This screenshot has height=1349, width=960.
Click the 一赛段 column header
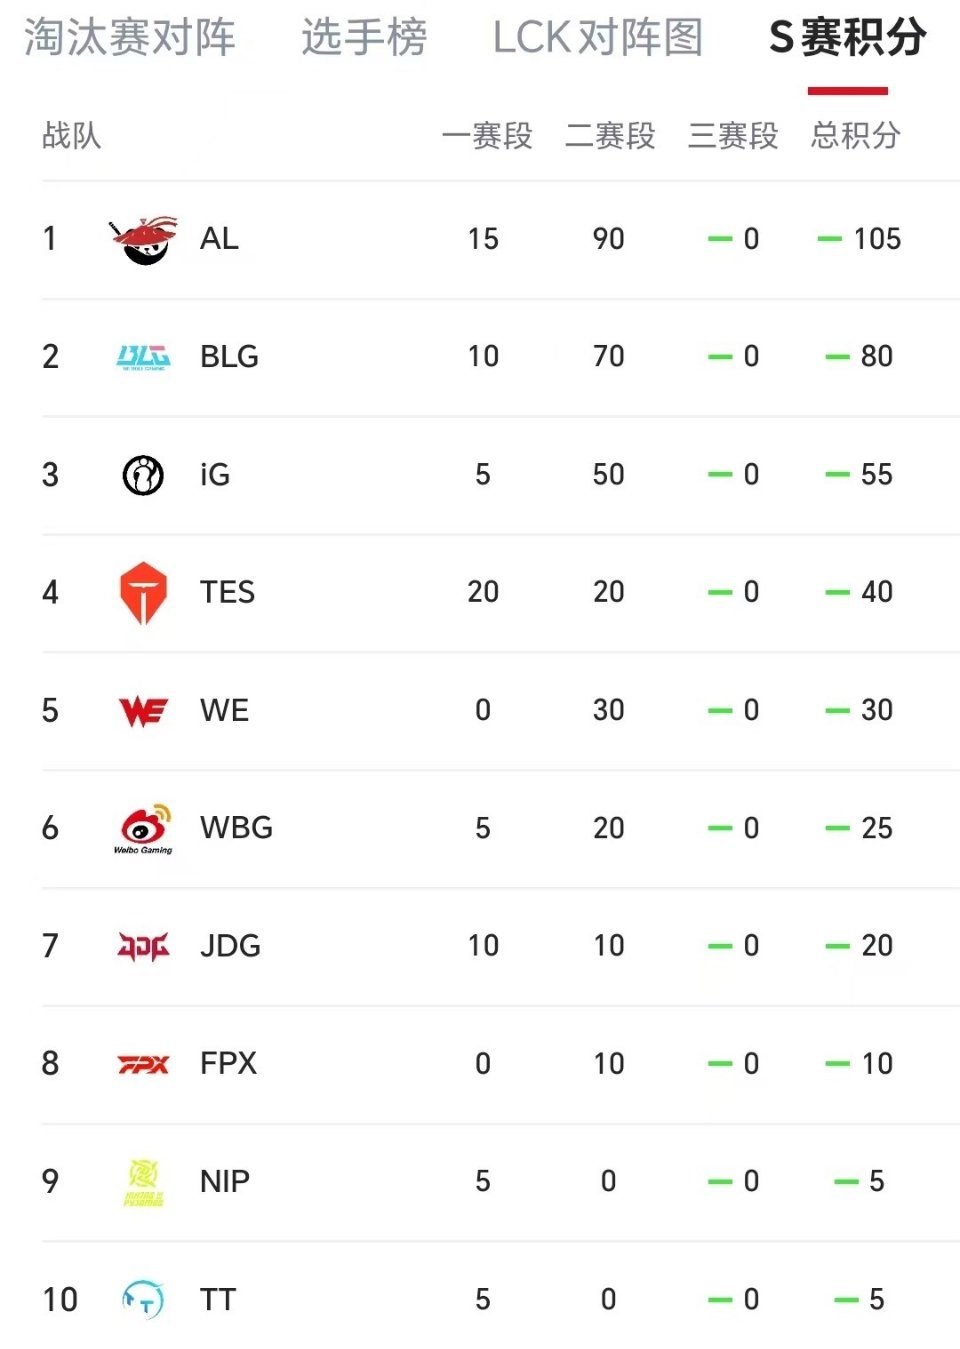(x=487, y=135)
